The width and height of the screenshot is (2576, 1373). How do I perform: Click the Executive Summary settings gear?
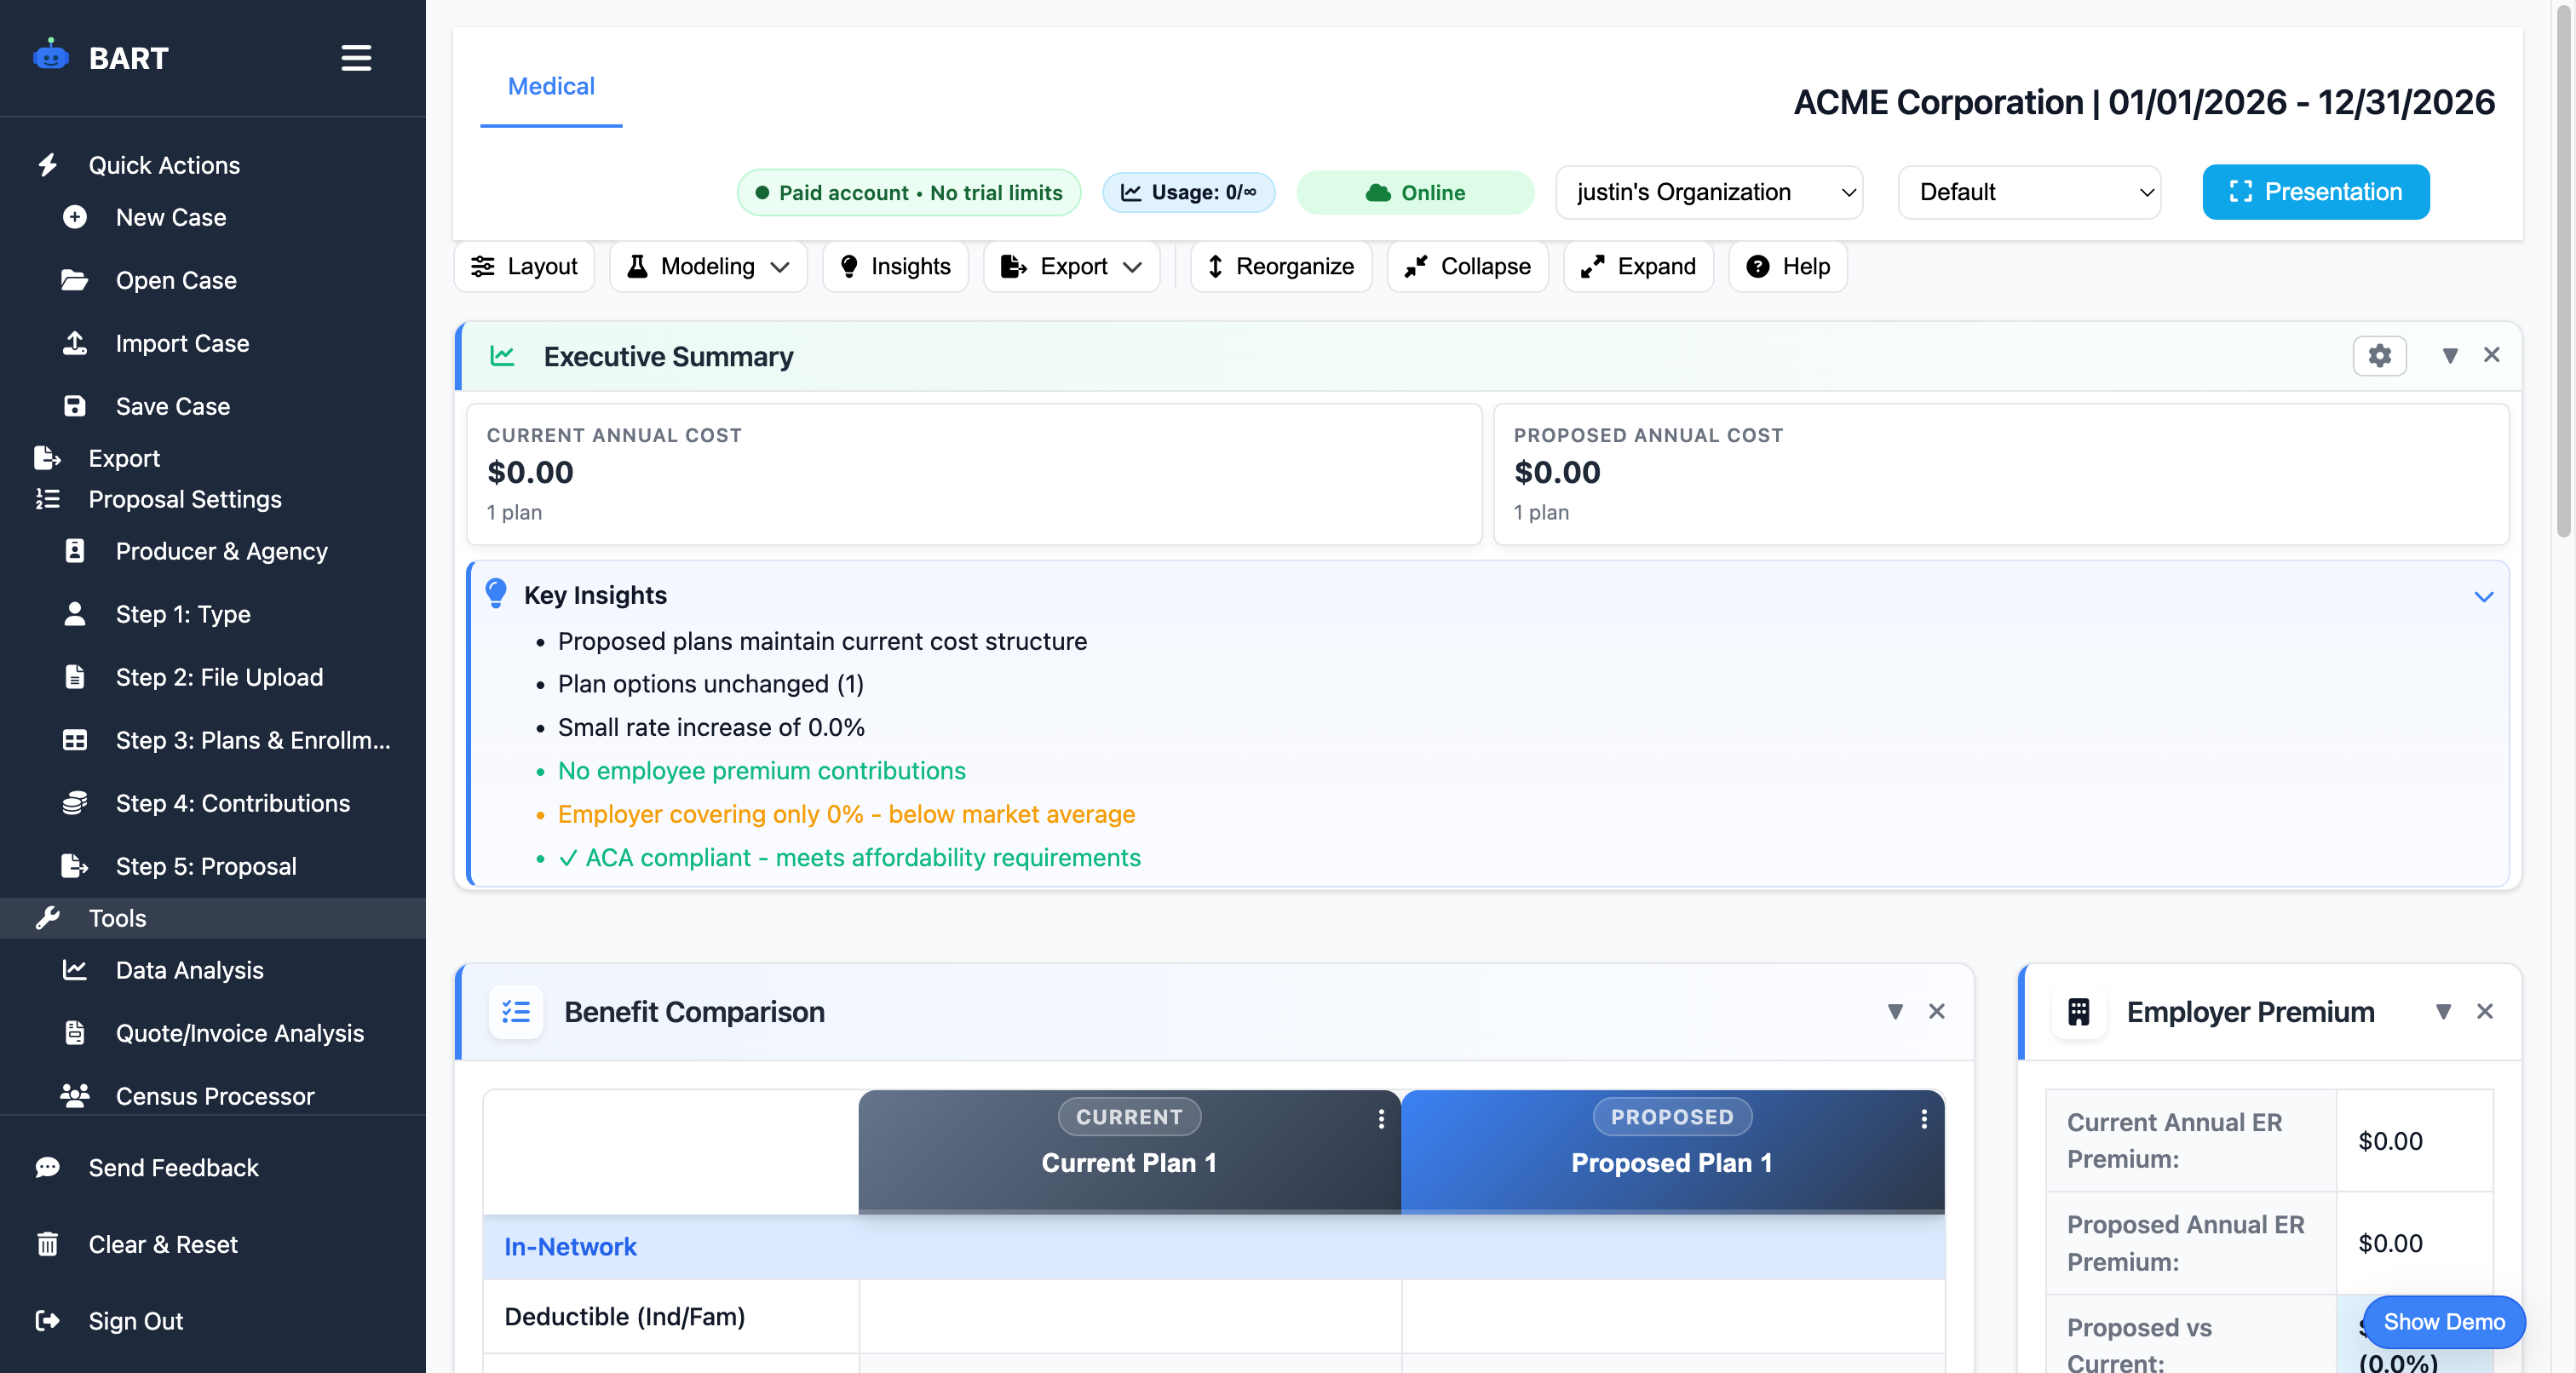click(2380, 355)
